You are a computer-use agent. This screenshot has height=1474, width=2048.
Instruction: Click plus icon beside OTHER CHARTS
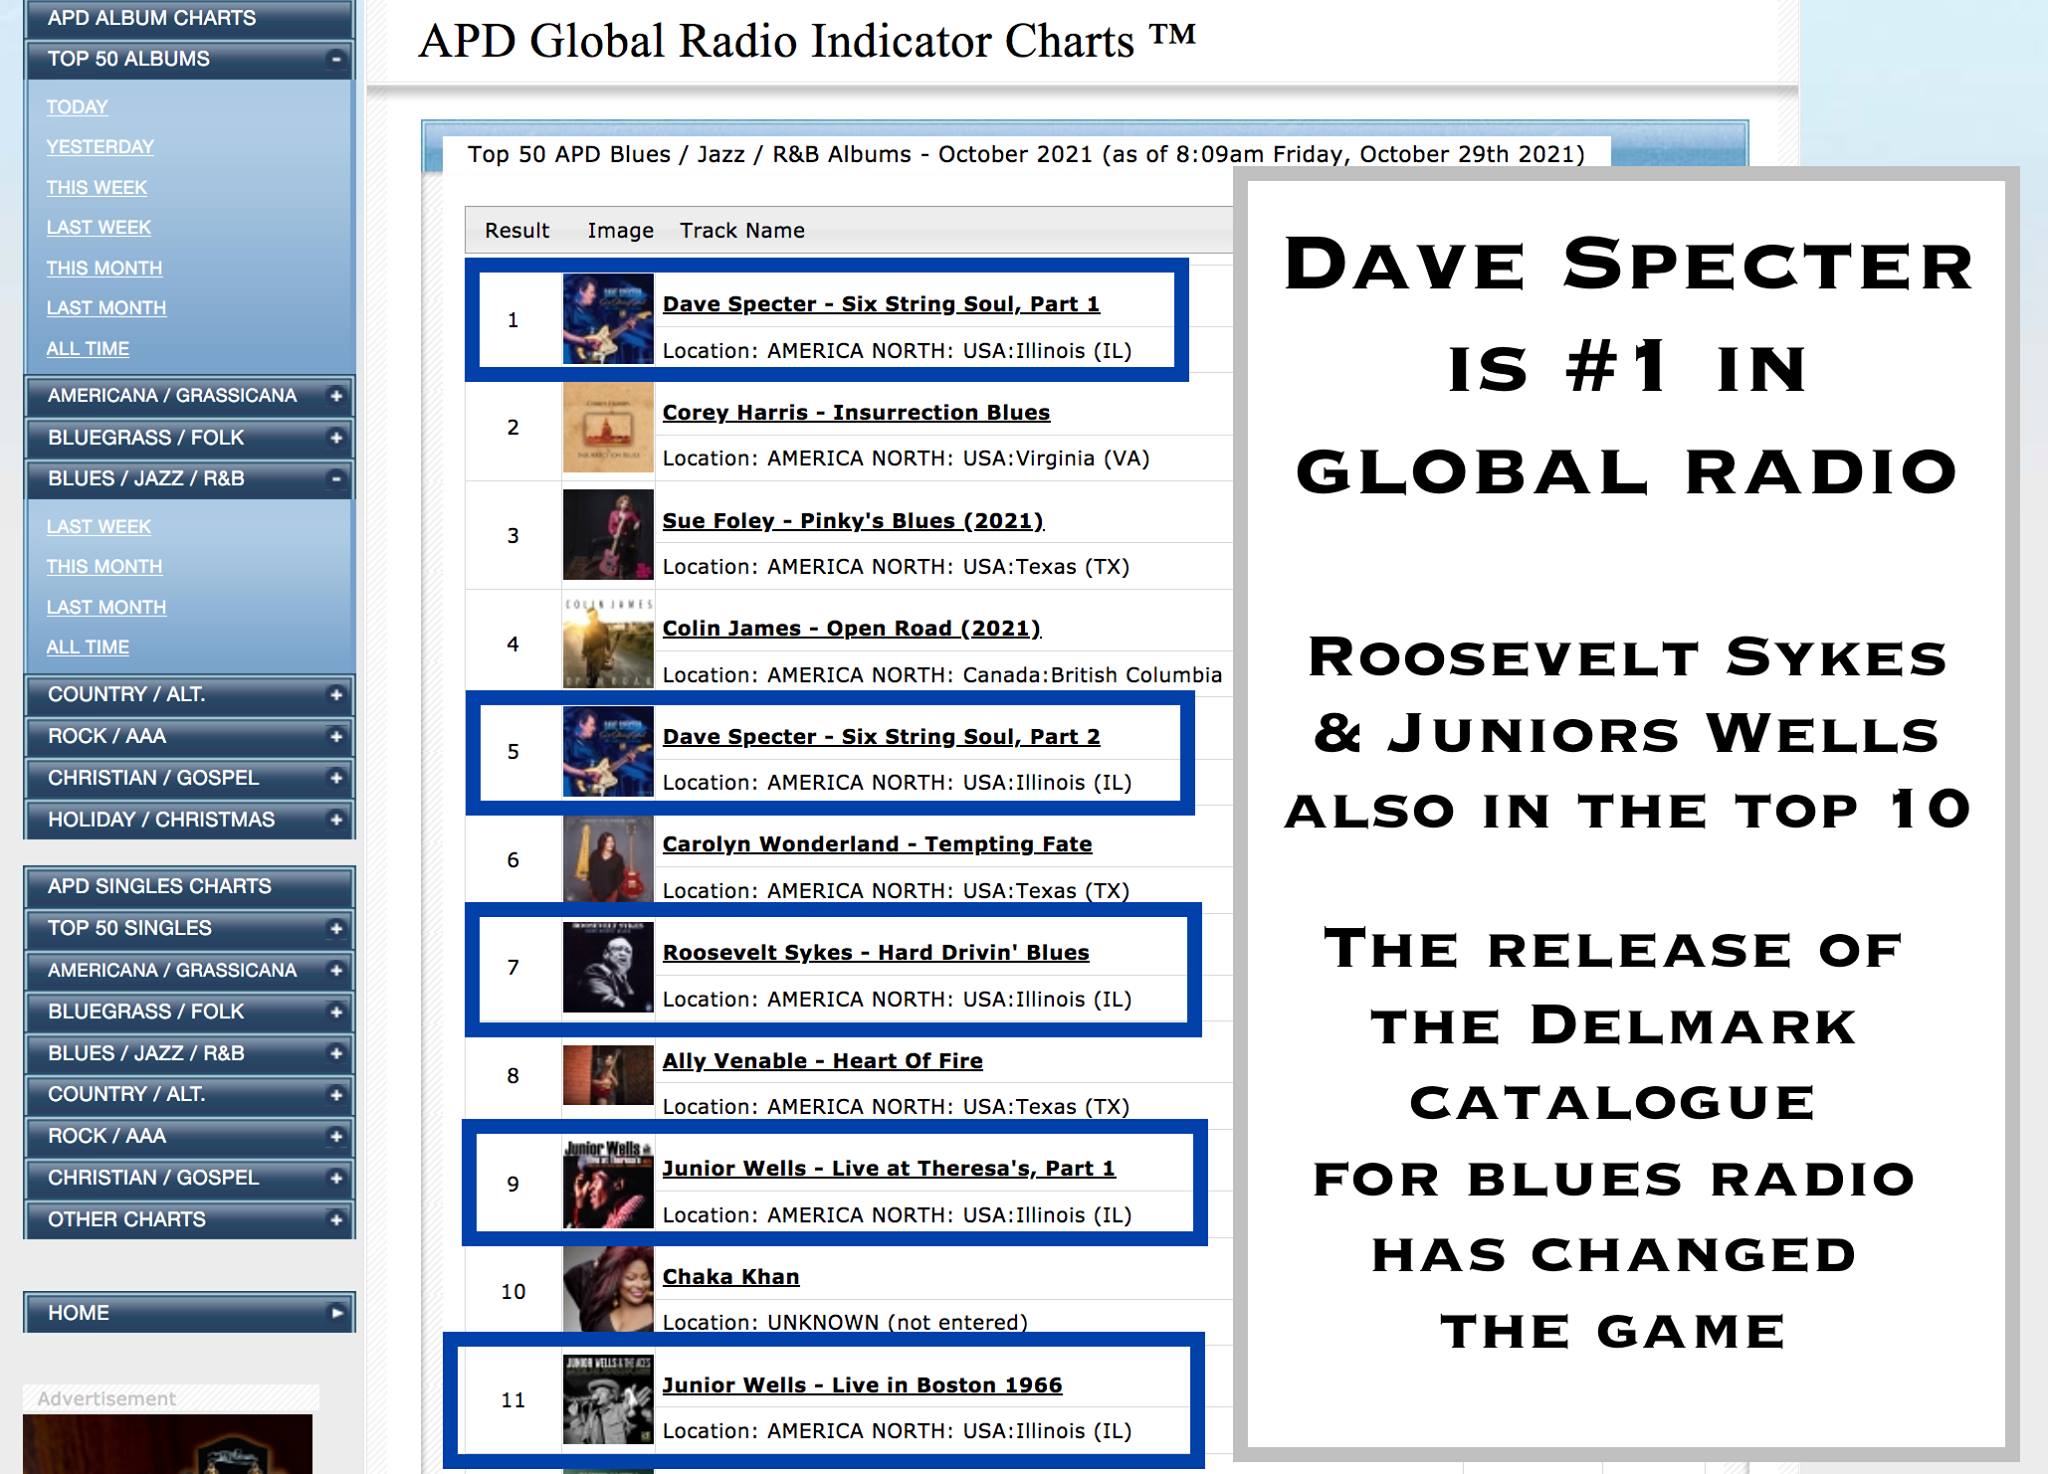coord(336,1220)
